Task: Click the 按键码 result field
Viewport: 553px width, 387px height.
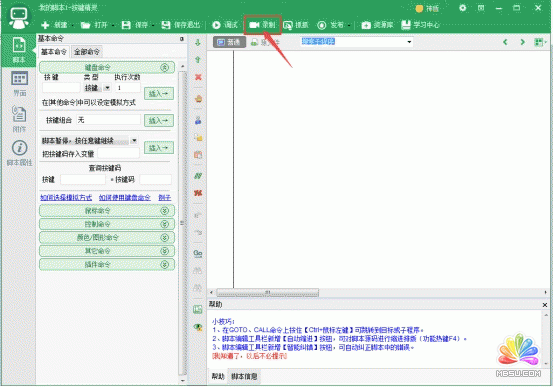Action: point(156,180)
